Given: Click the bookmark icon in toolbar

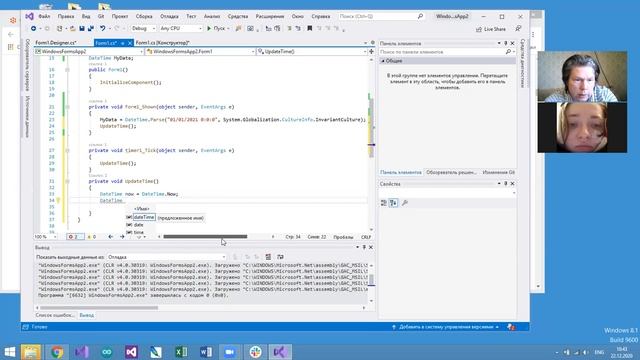Looking at the screenshot, I should [x=310, y=29].
